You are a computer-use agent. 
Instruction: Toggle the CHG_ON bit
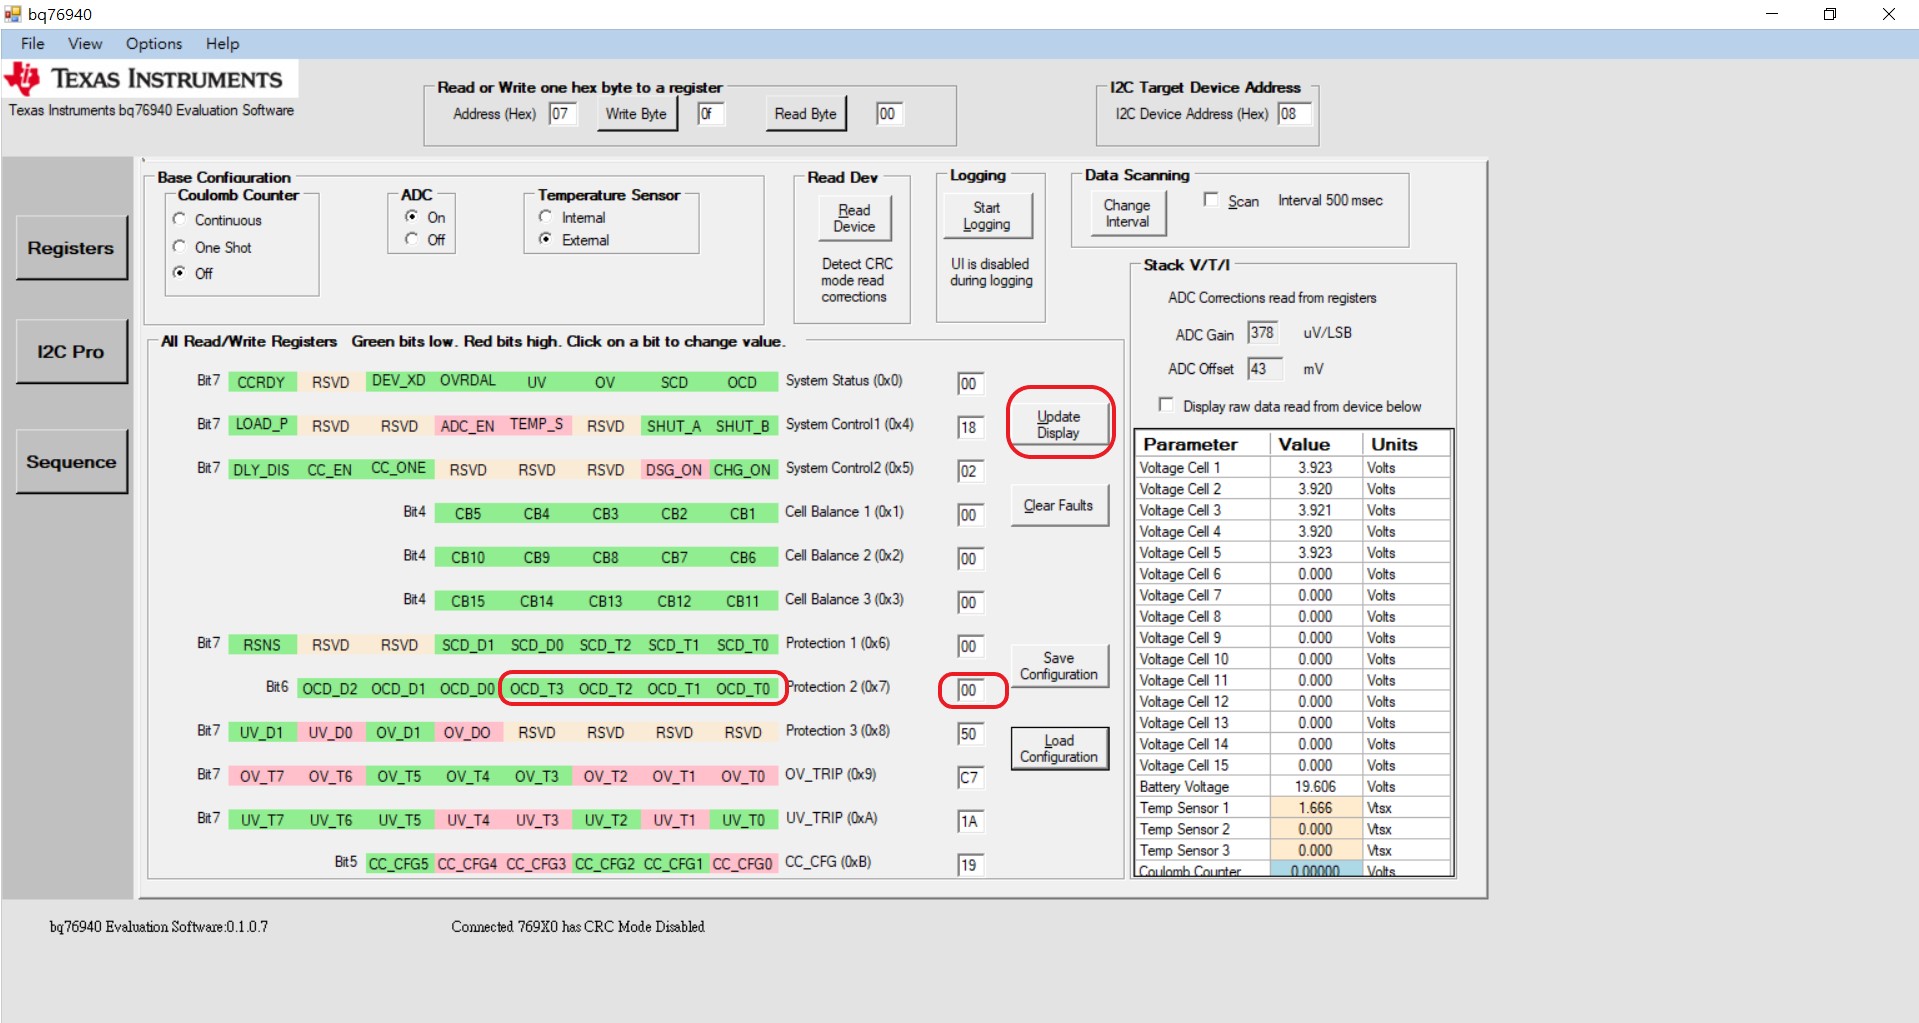[743, 470]
